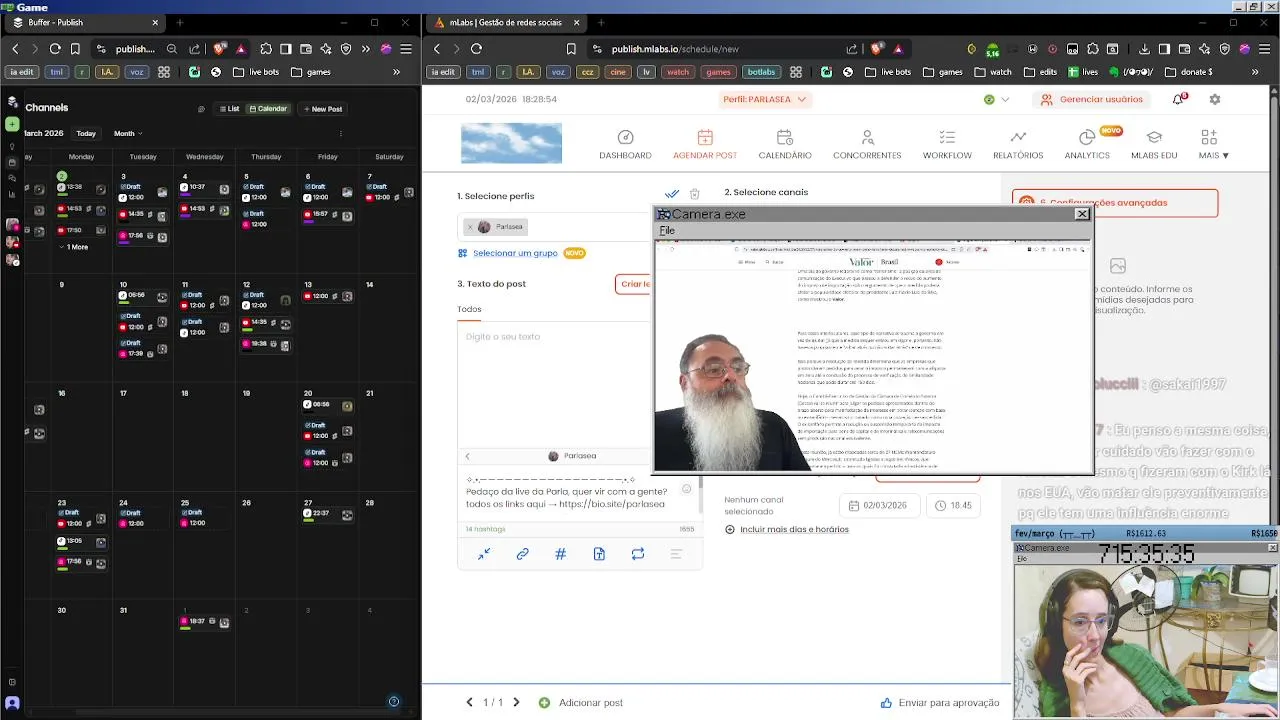Open the Dashboard section in mLabs
Screen dimensions: 1280x720
[x=625, y=145]
